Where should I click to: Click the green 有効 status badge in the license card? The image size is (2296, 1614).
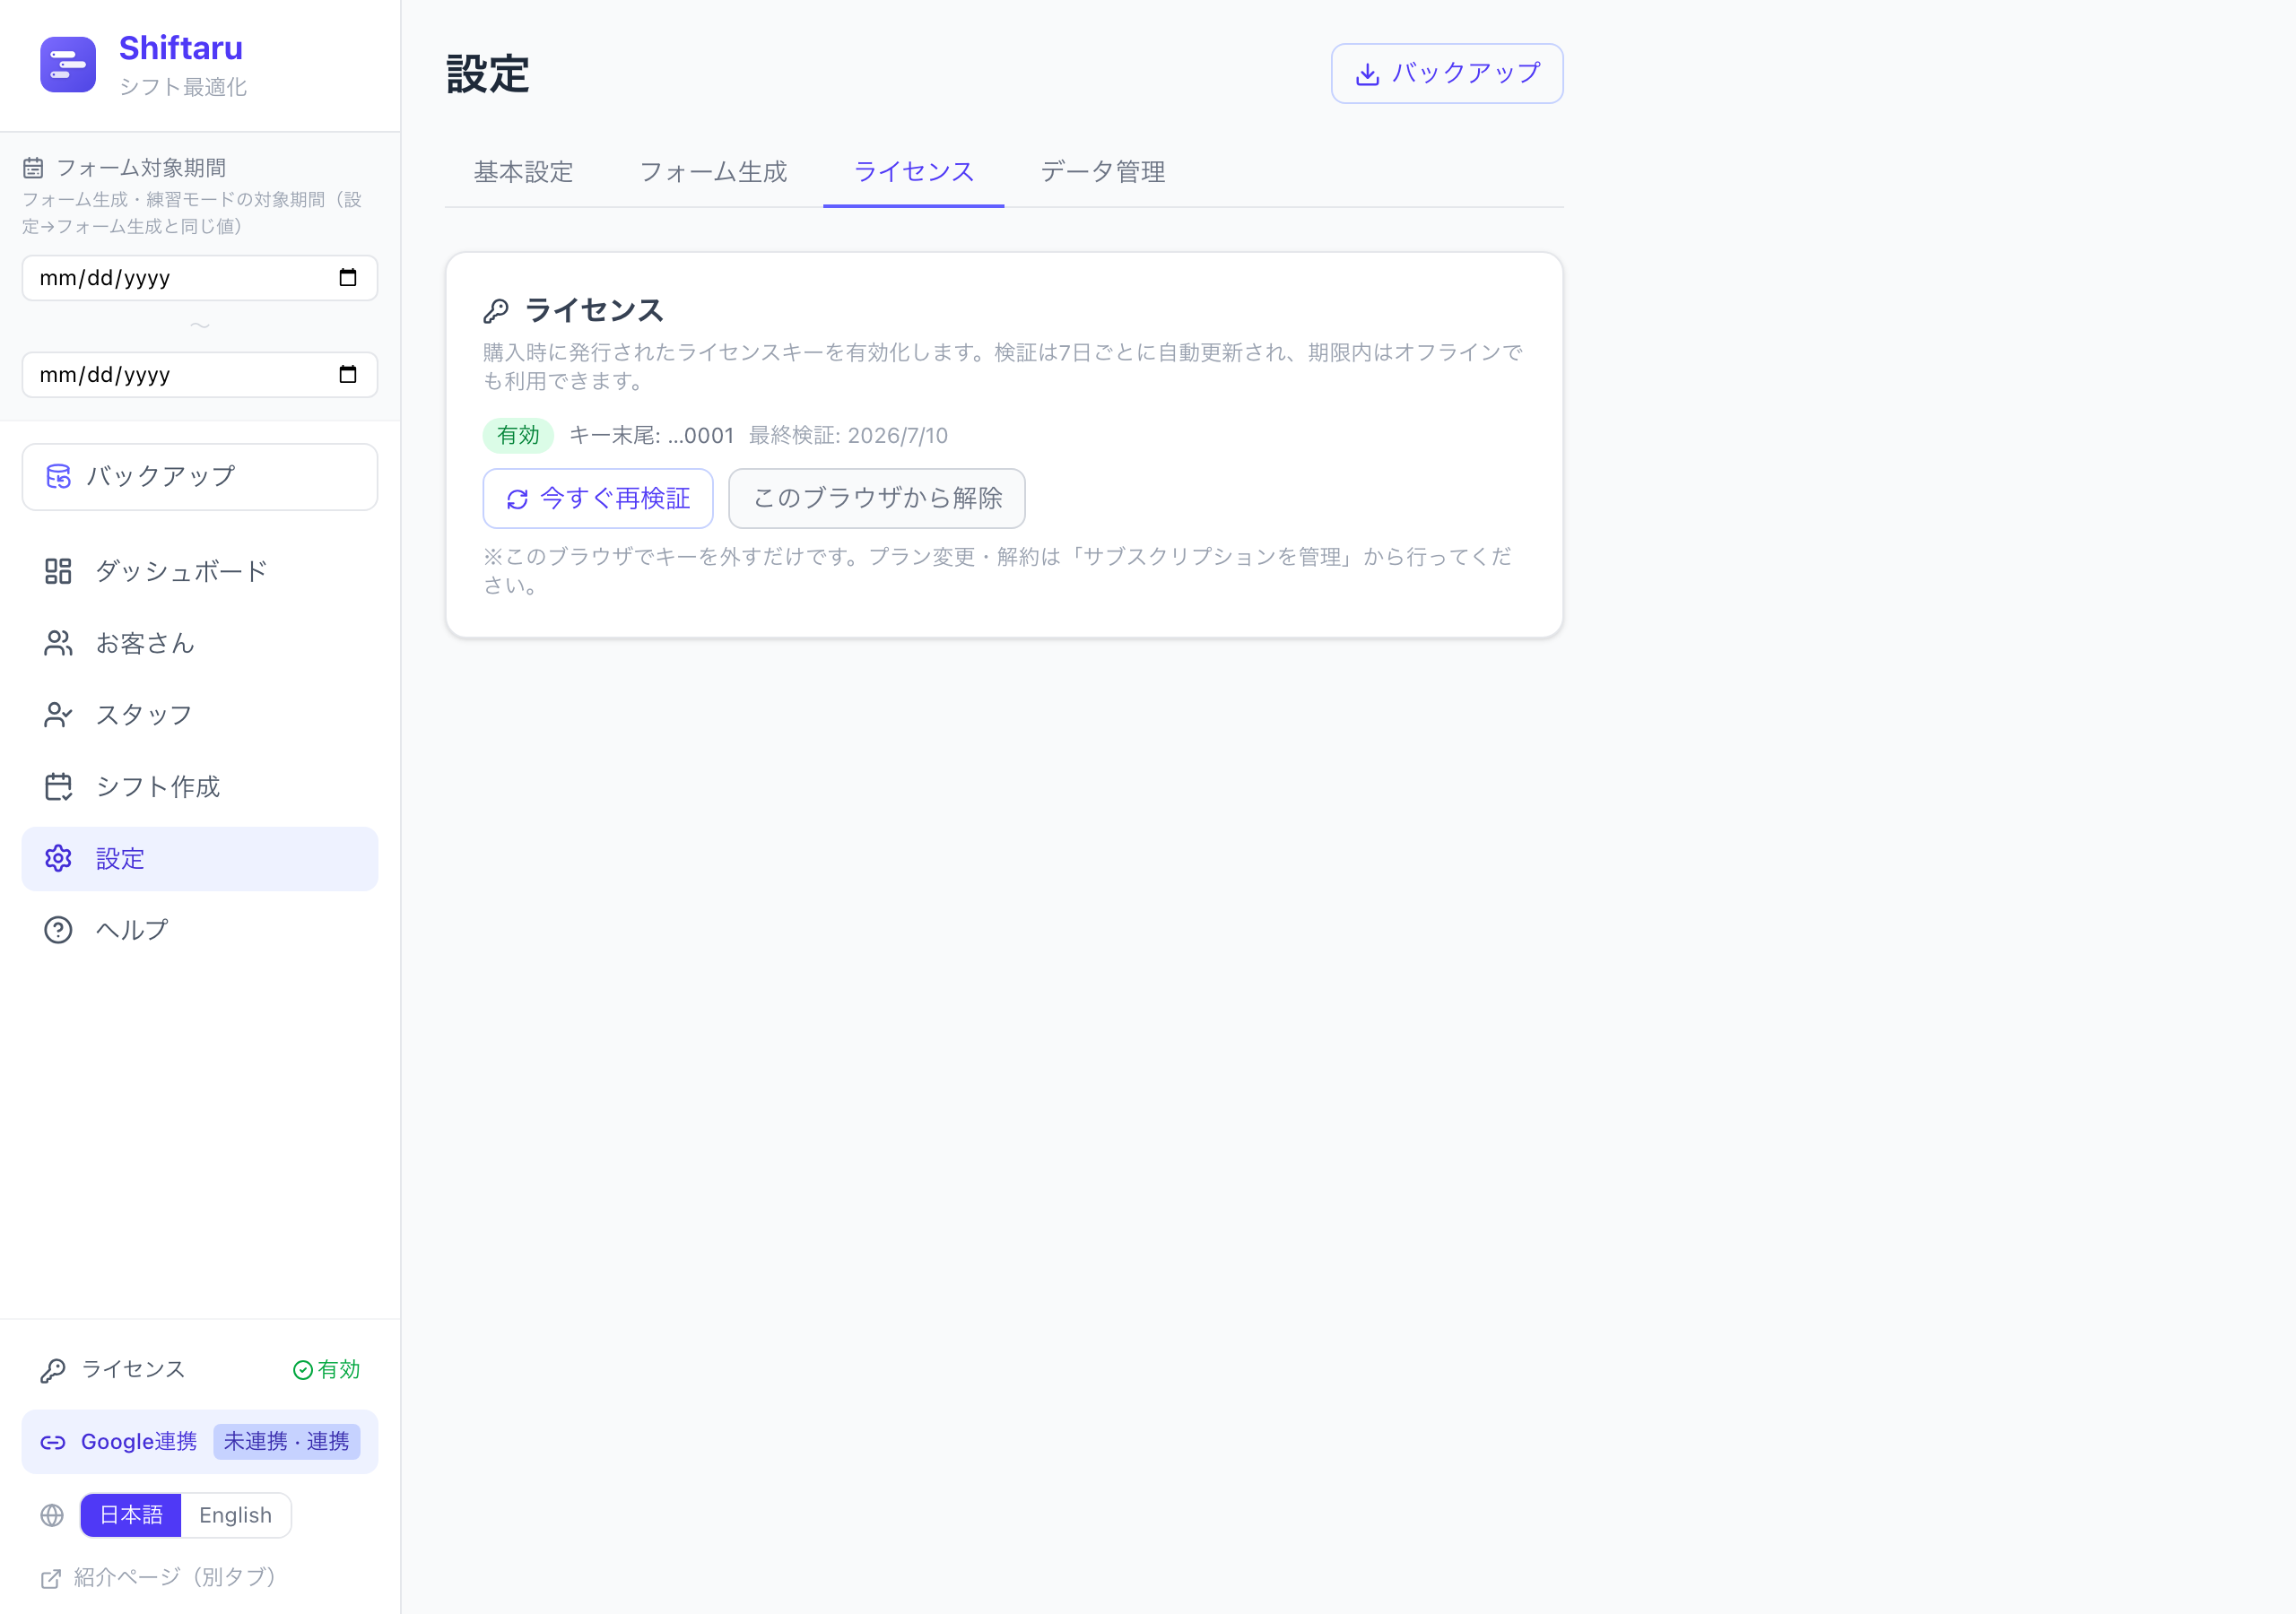tap(518, 436)
